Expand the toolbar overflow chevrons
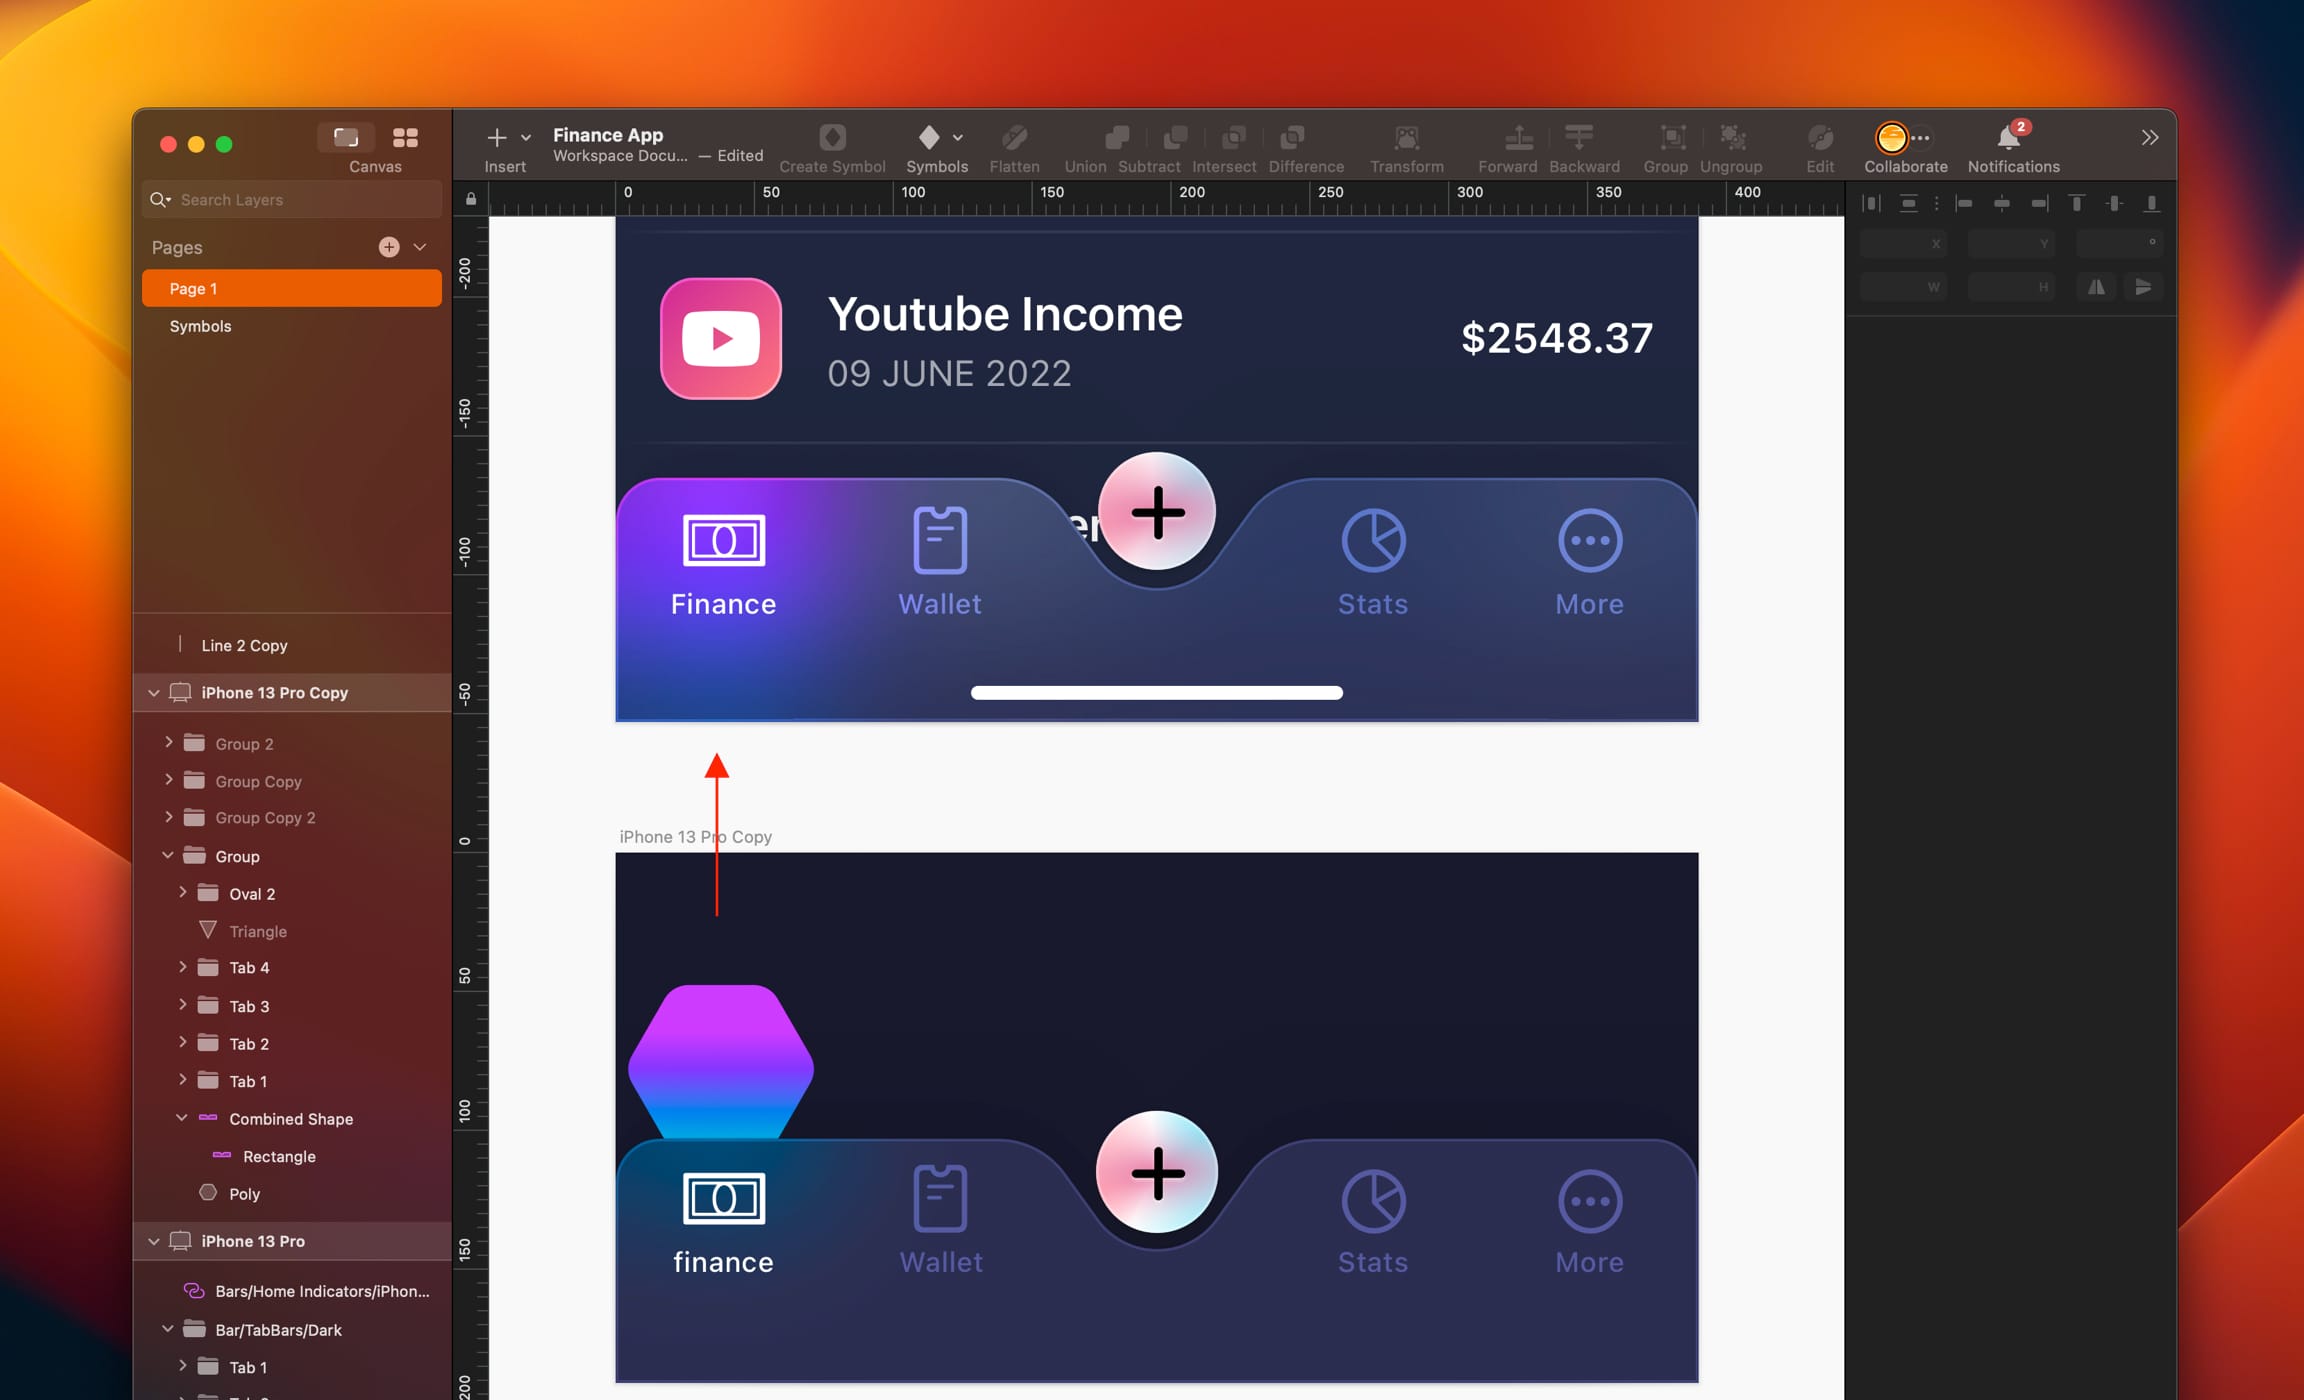2304x1400 pixels. click(x=2149, y=137)
